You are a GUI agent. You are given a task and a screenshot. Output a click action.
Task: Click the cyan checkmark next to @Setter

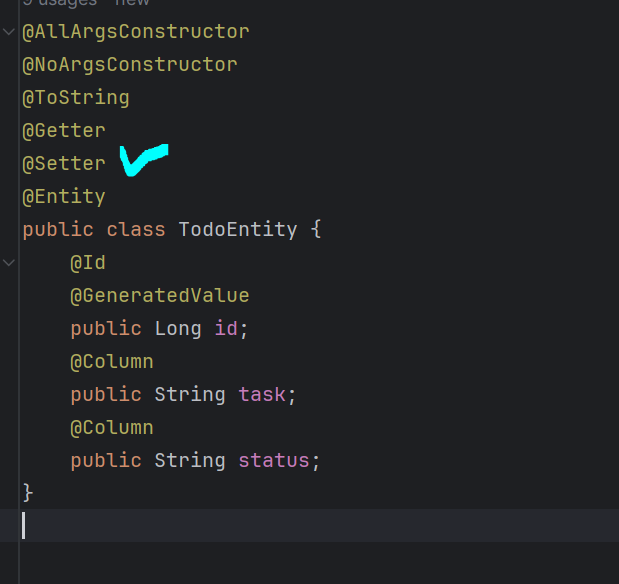tap(142, 160)
